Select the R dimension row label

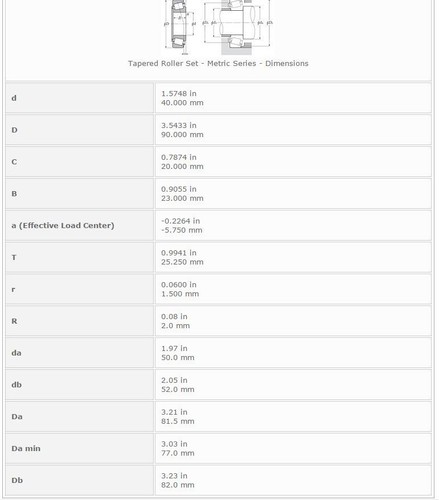pyautogui.click(x=14, y=321)
